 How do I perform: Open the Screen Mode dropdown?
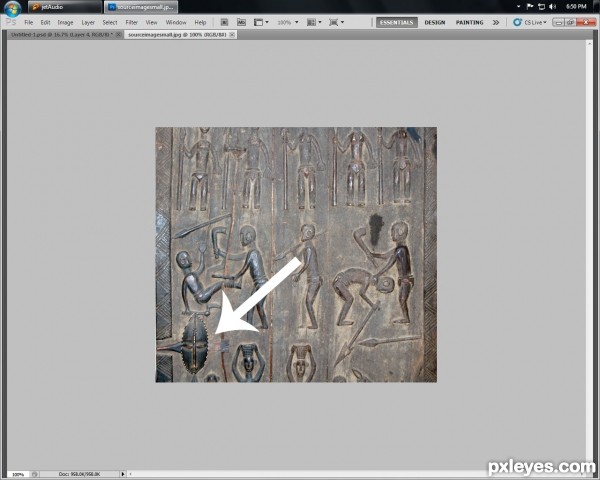336,23
